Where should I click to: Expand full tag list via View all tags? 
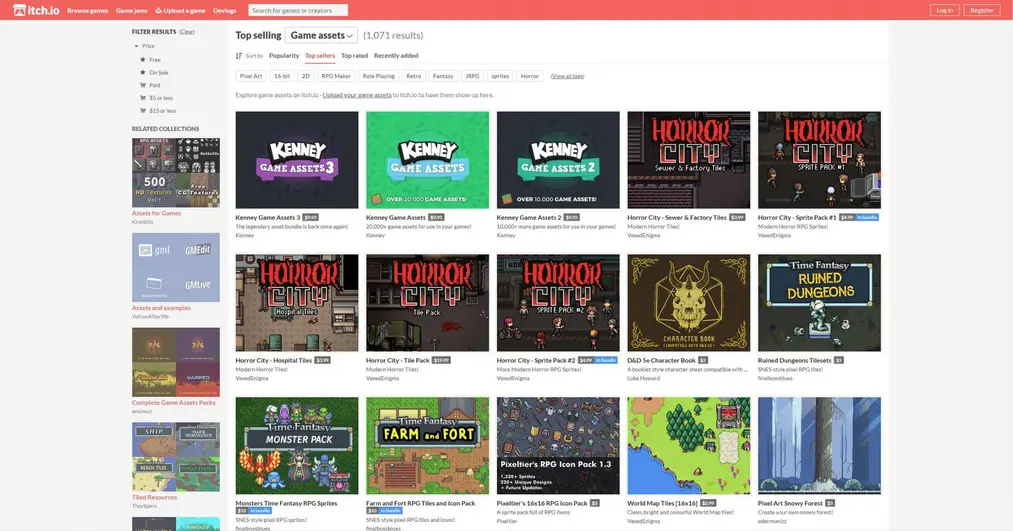coord(567,76)
